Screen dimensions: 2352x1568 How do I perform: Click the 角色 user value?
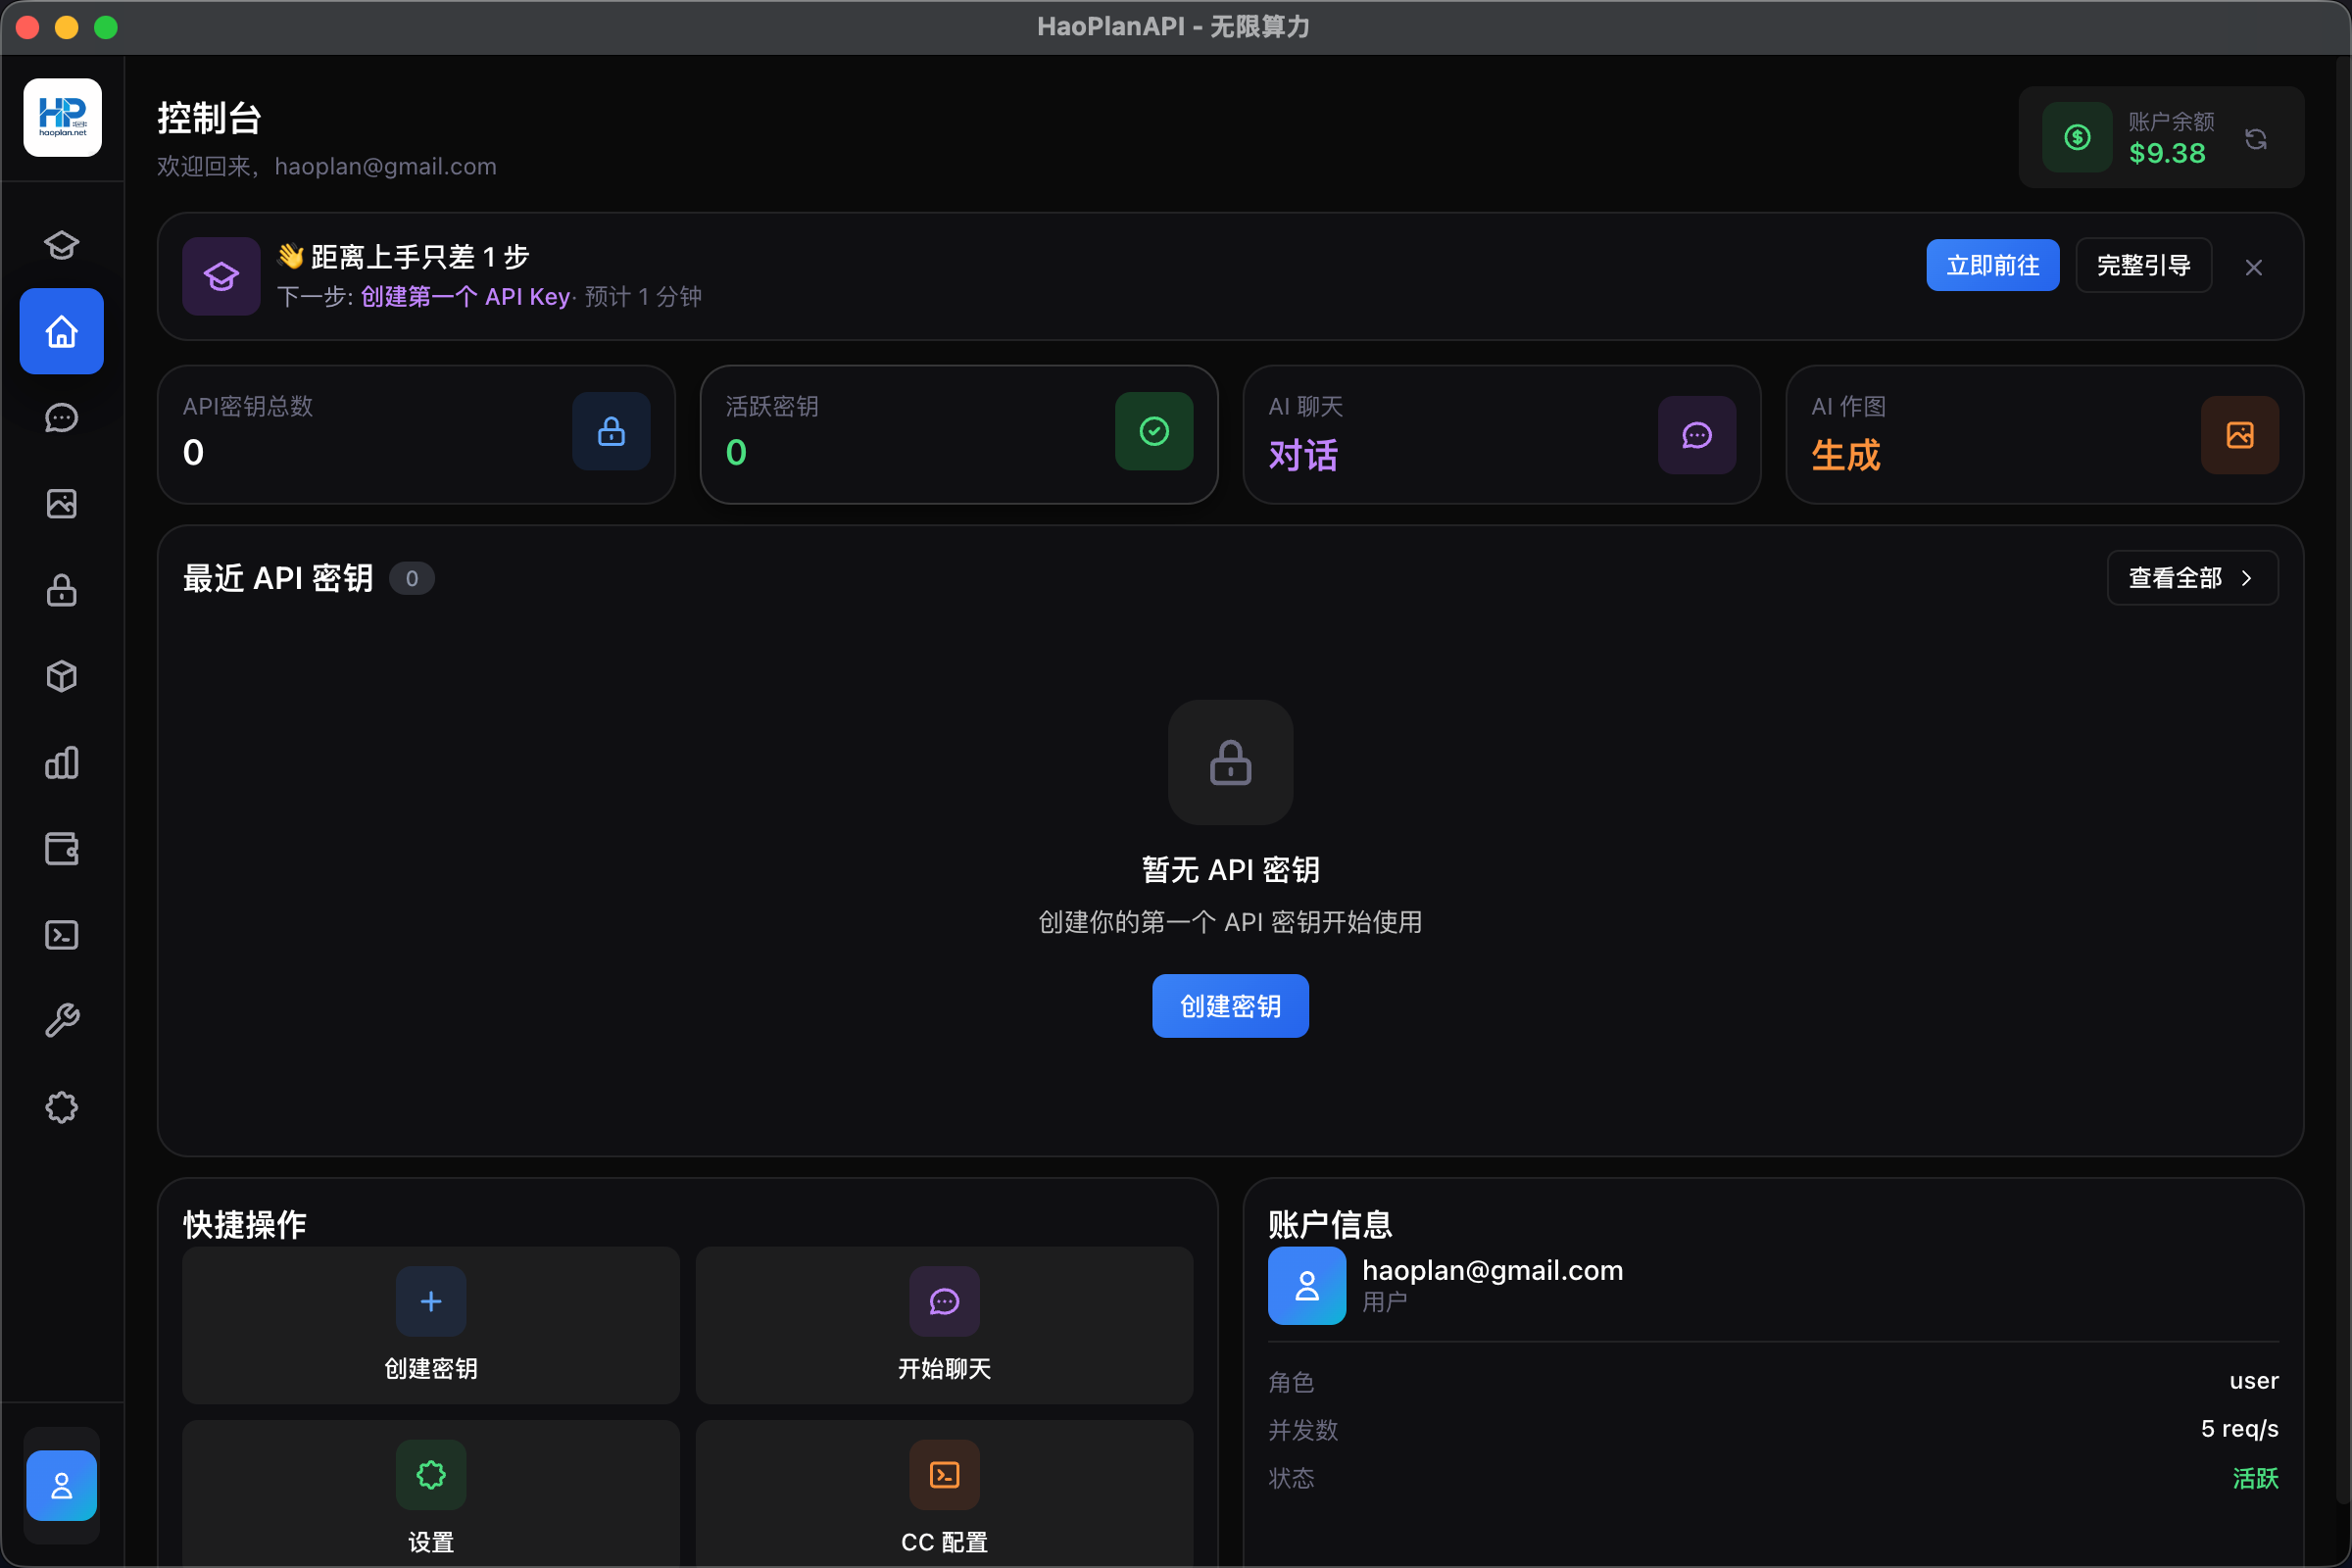(2254, 1381)
